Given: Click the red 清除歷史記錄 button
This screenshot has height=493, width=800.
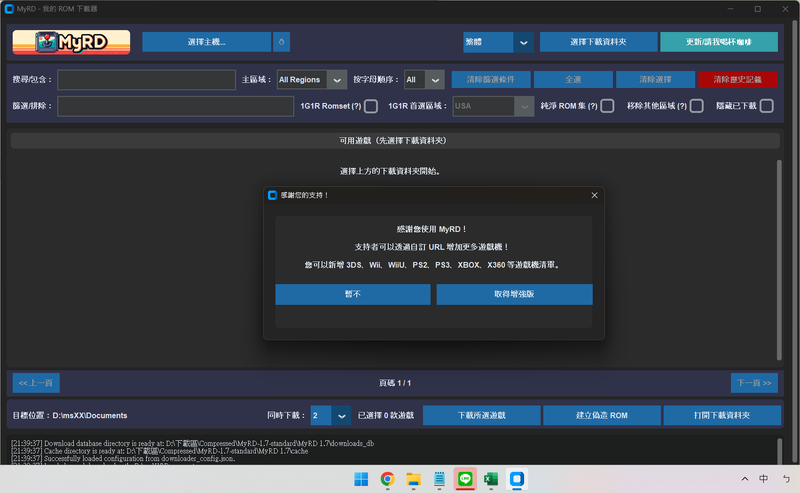Looking at the screenshot, I should pyautogui.click(x=738, y=80).
